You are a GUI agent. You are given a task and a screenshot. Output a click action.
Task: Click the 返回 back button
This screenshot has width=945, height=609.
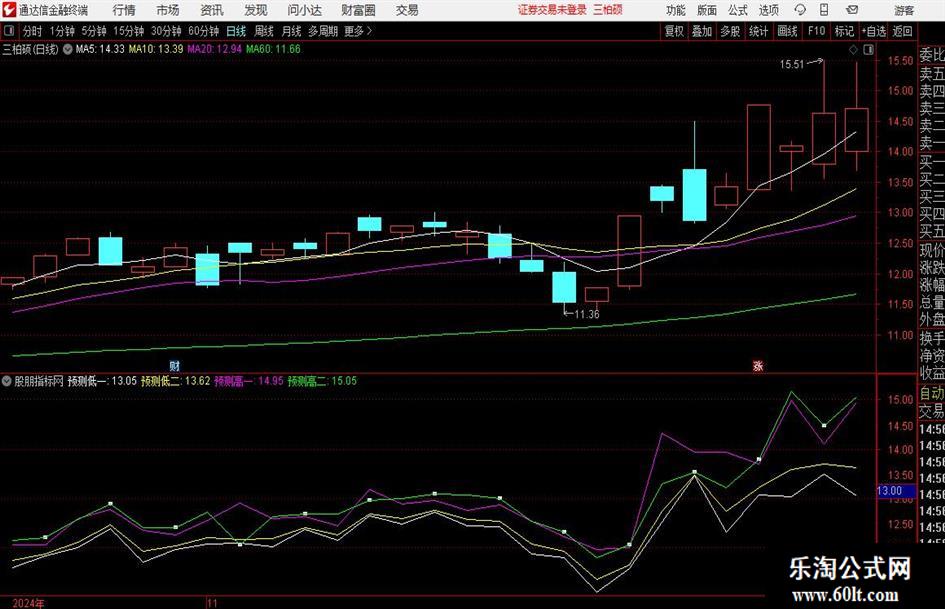pos(902,31)
